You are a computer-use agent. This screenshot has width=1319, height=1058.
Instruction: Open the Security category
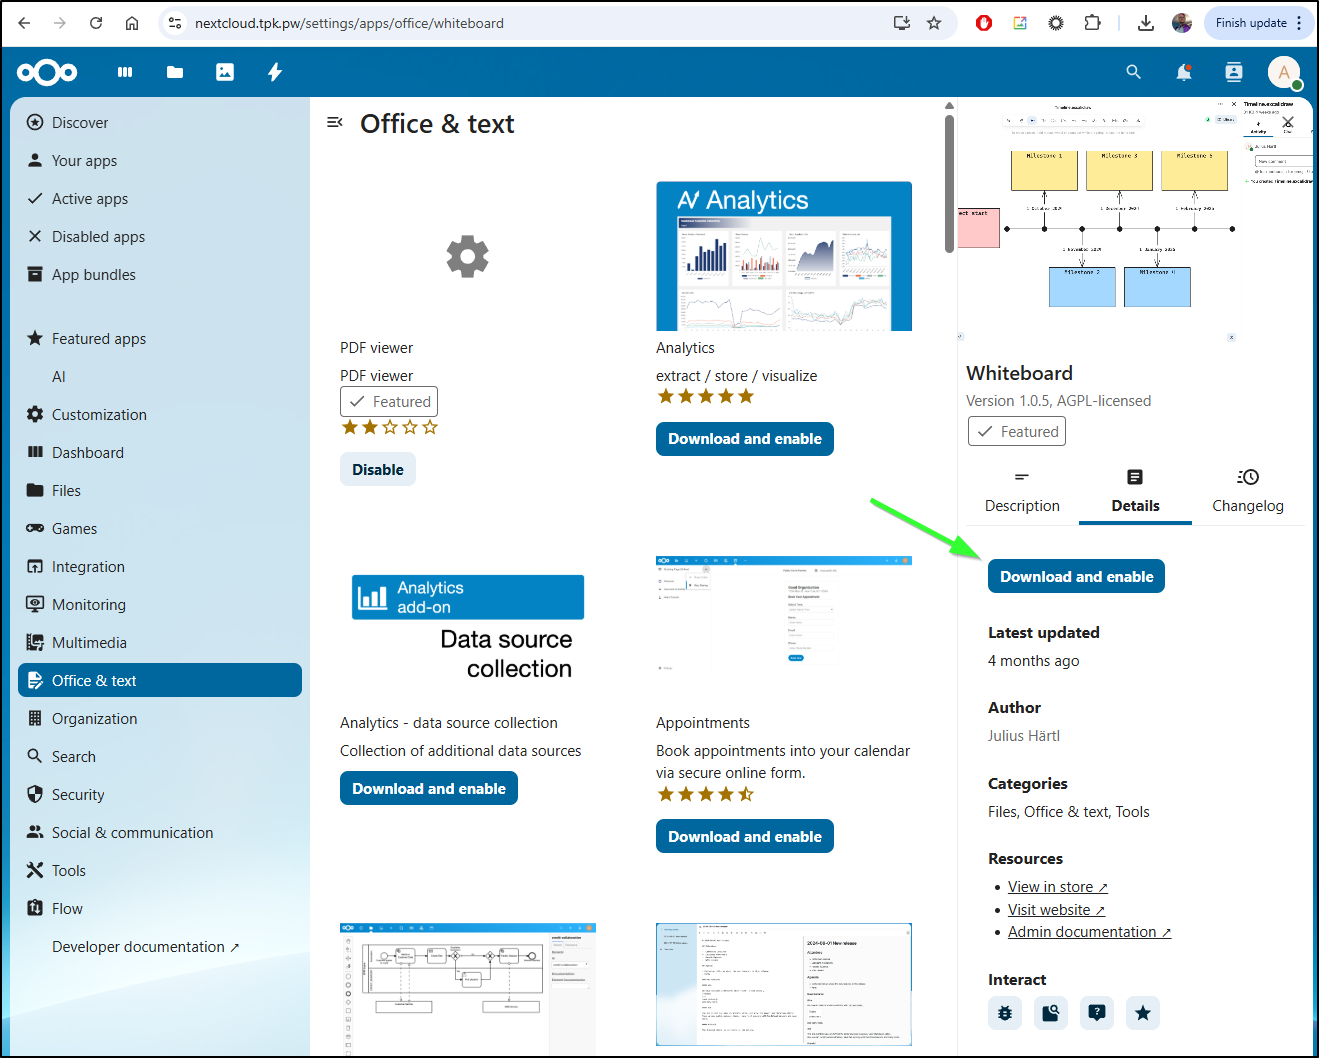[x=160, y=795]
